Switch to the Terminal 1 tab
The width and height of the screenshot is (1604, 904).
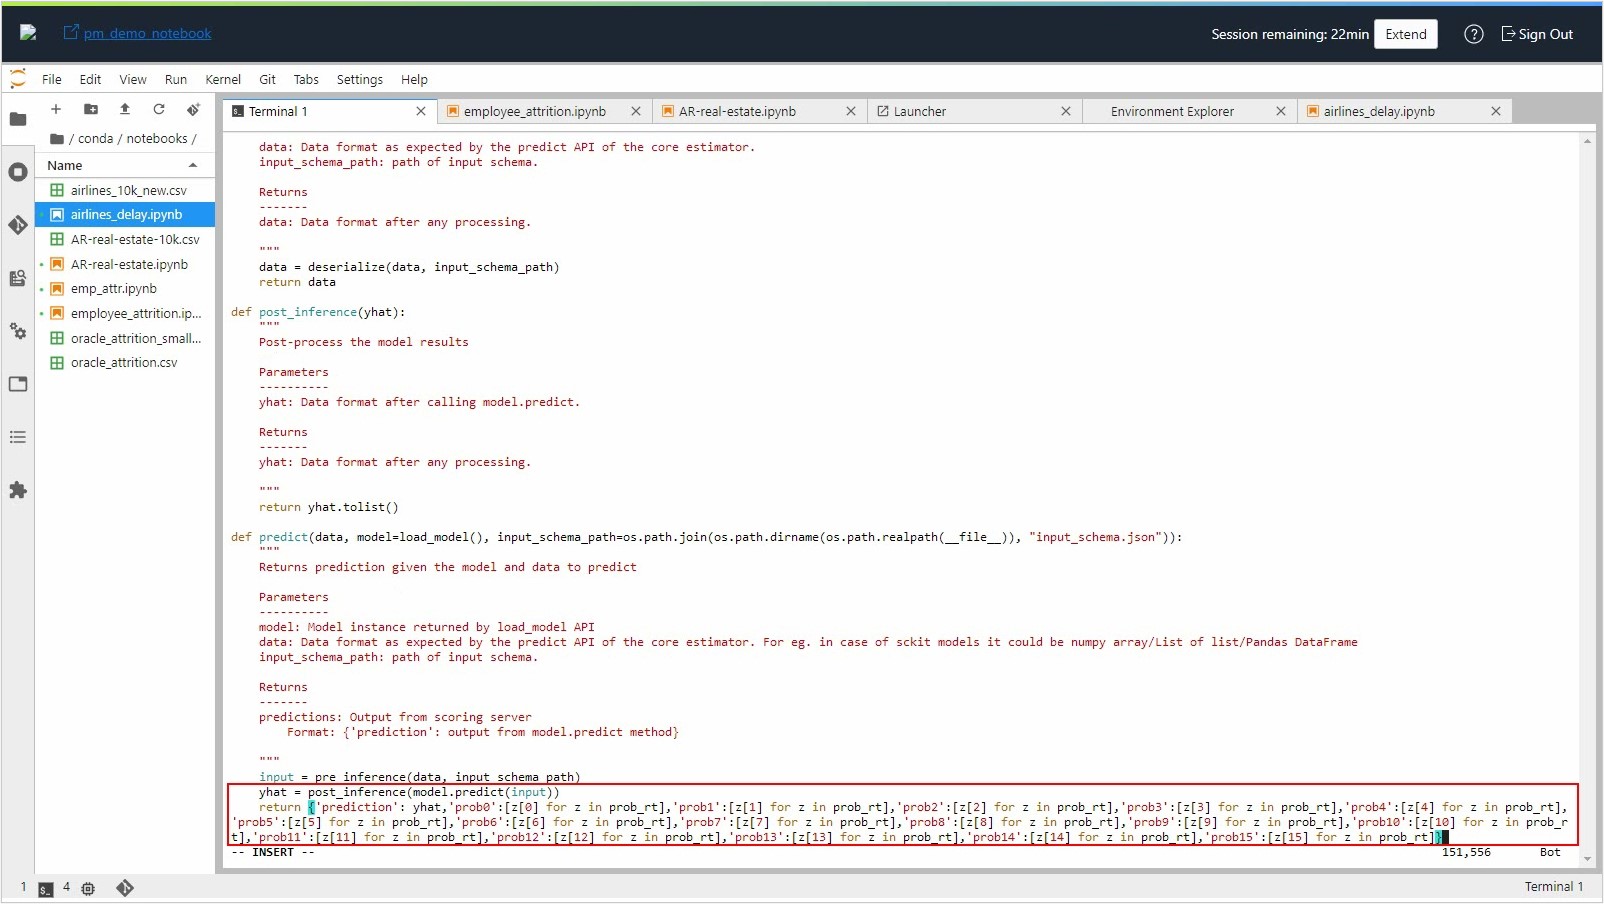pyautogui.click(x=329, y=111)
